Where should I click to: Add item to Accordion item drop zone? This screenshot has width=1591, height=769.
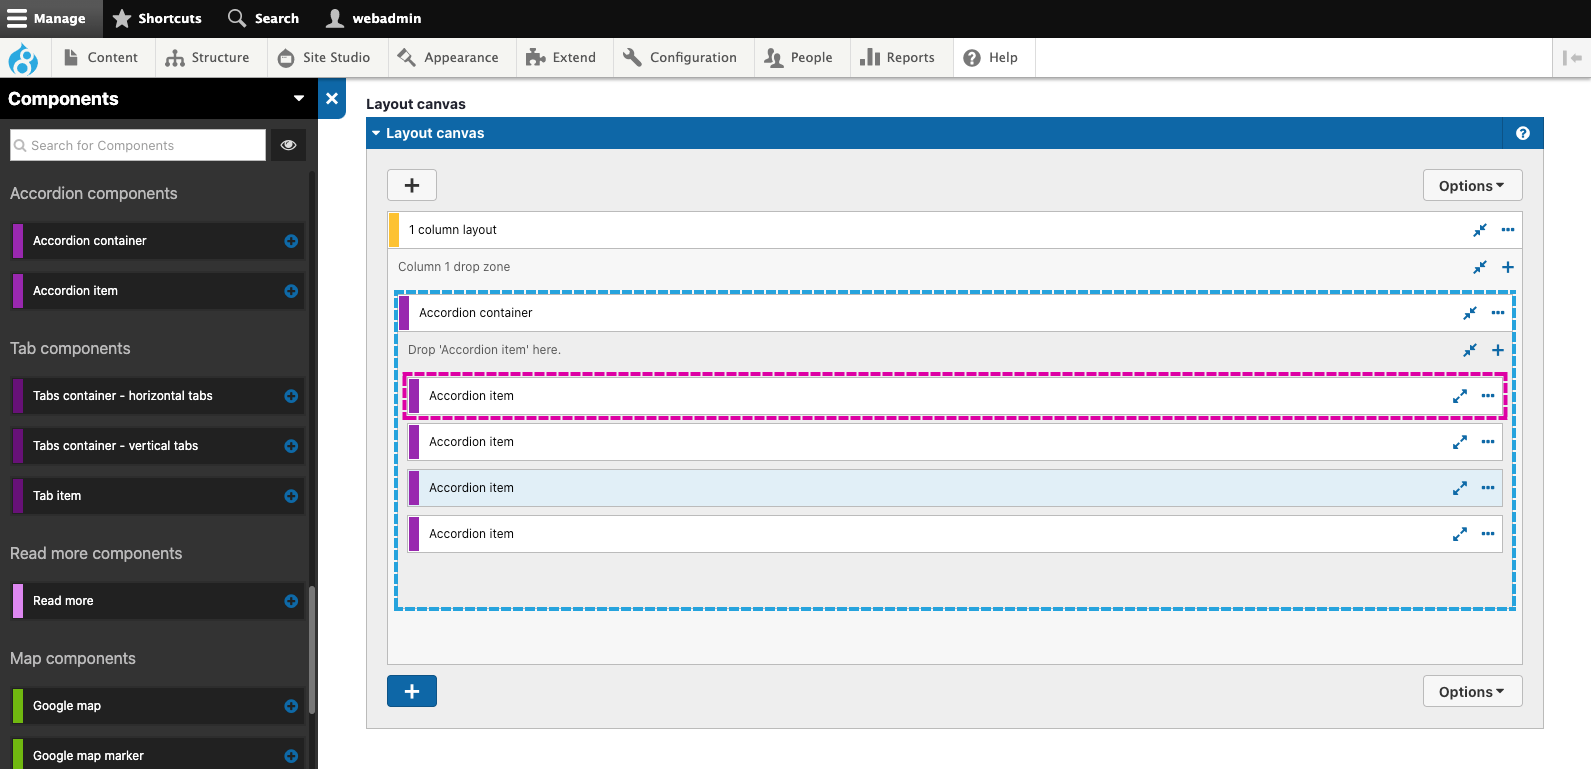[x=1498, y=350]
